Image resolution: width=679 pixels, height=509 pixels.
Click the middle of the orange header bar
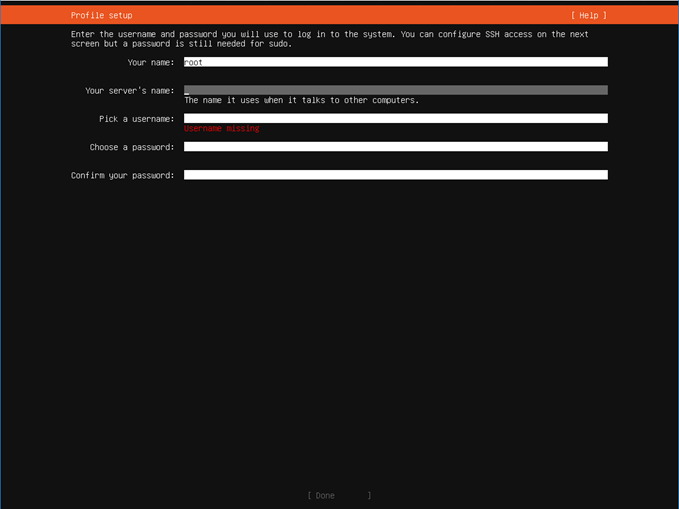point(339,15)
